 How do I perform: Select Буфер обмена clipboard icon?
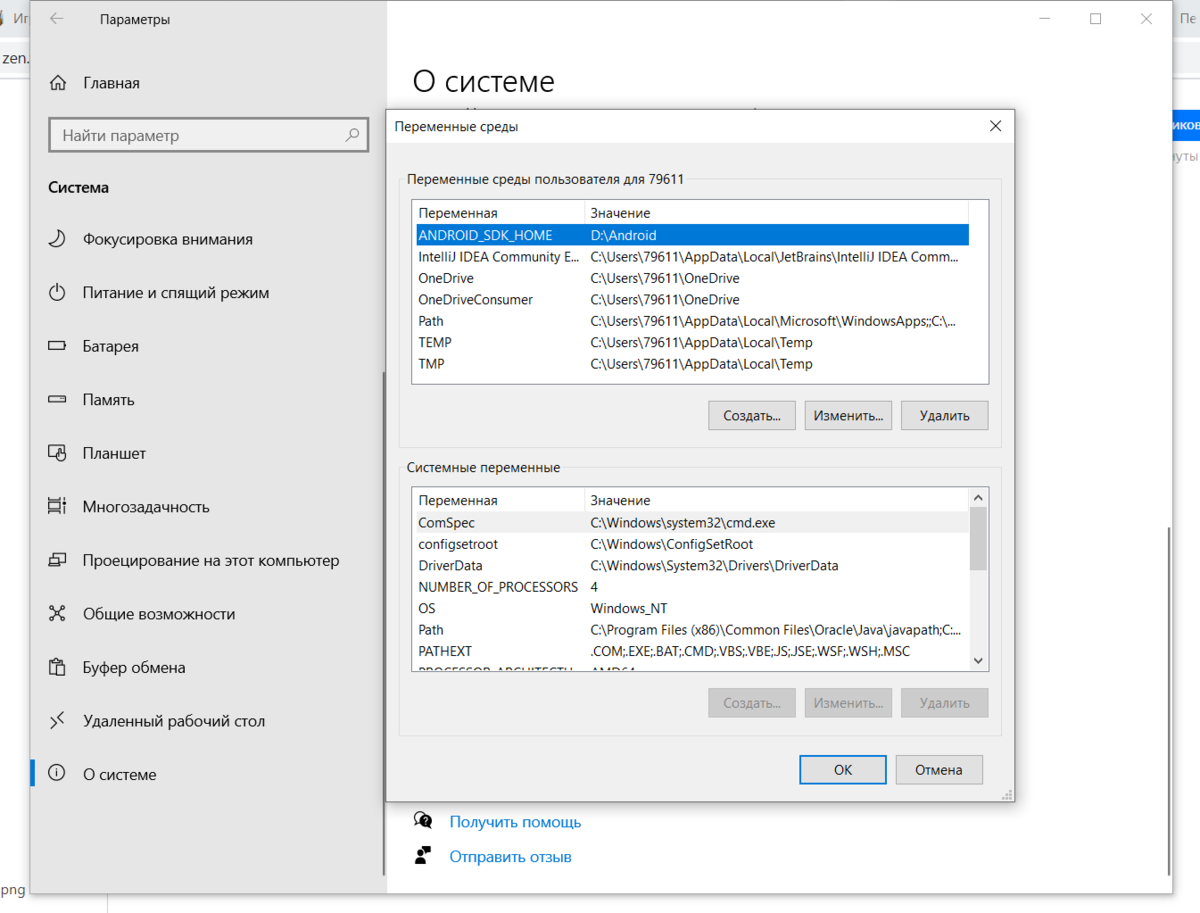click(x=58, y=667)
